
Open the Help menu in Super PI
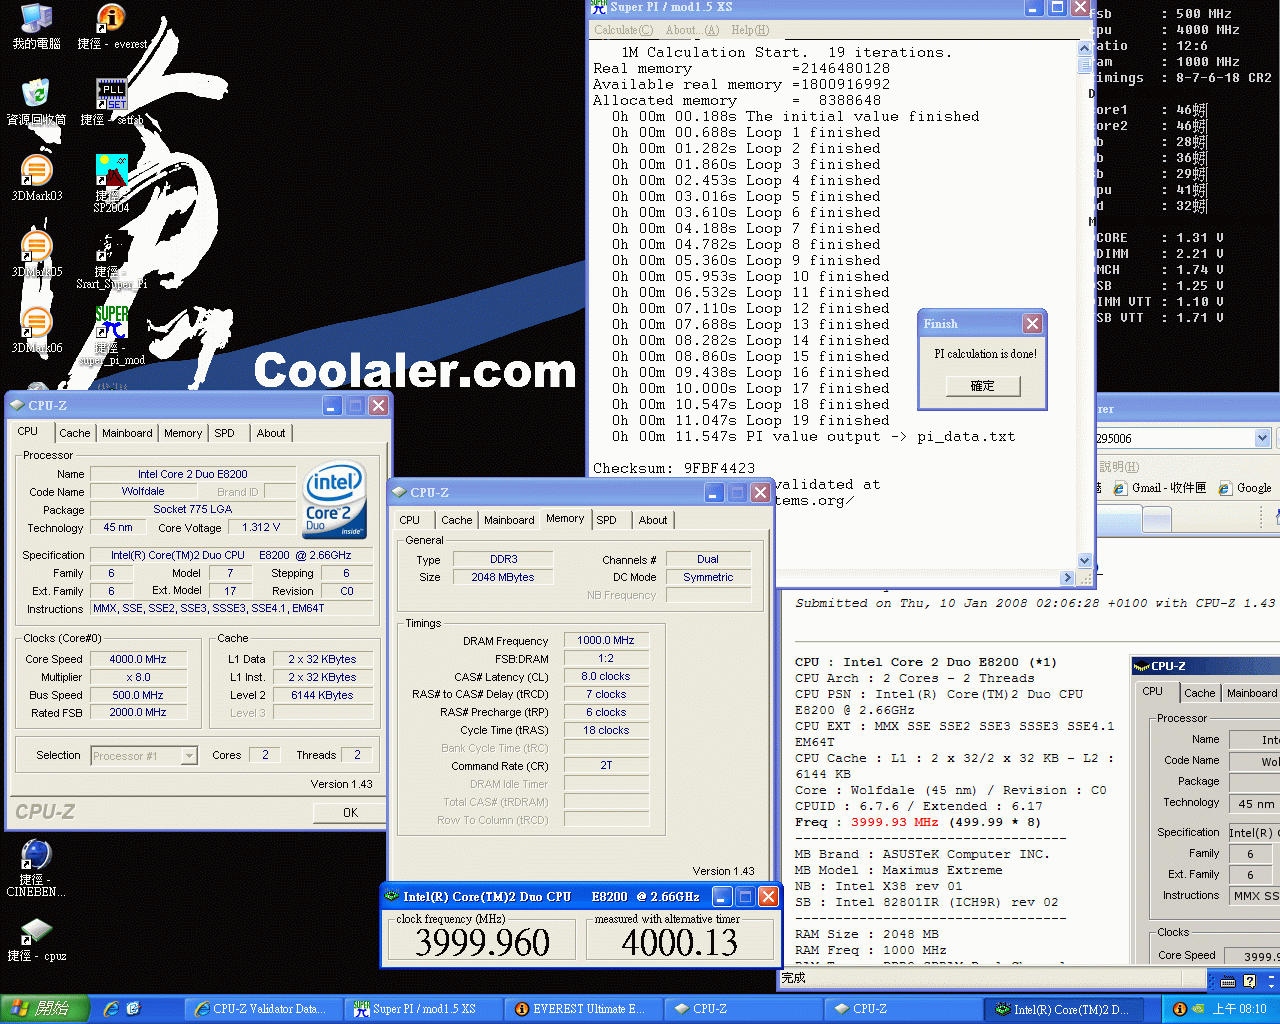point(750,30)
